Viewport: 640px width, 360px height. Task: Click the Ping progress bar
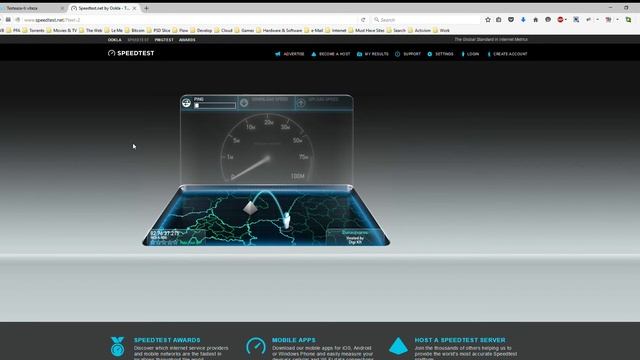(215, 106)
